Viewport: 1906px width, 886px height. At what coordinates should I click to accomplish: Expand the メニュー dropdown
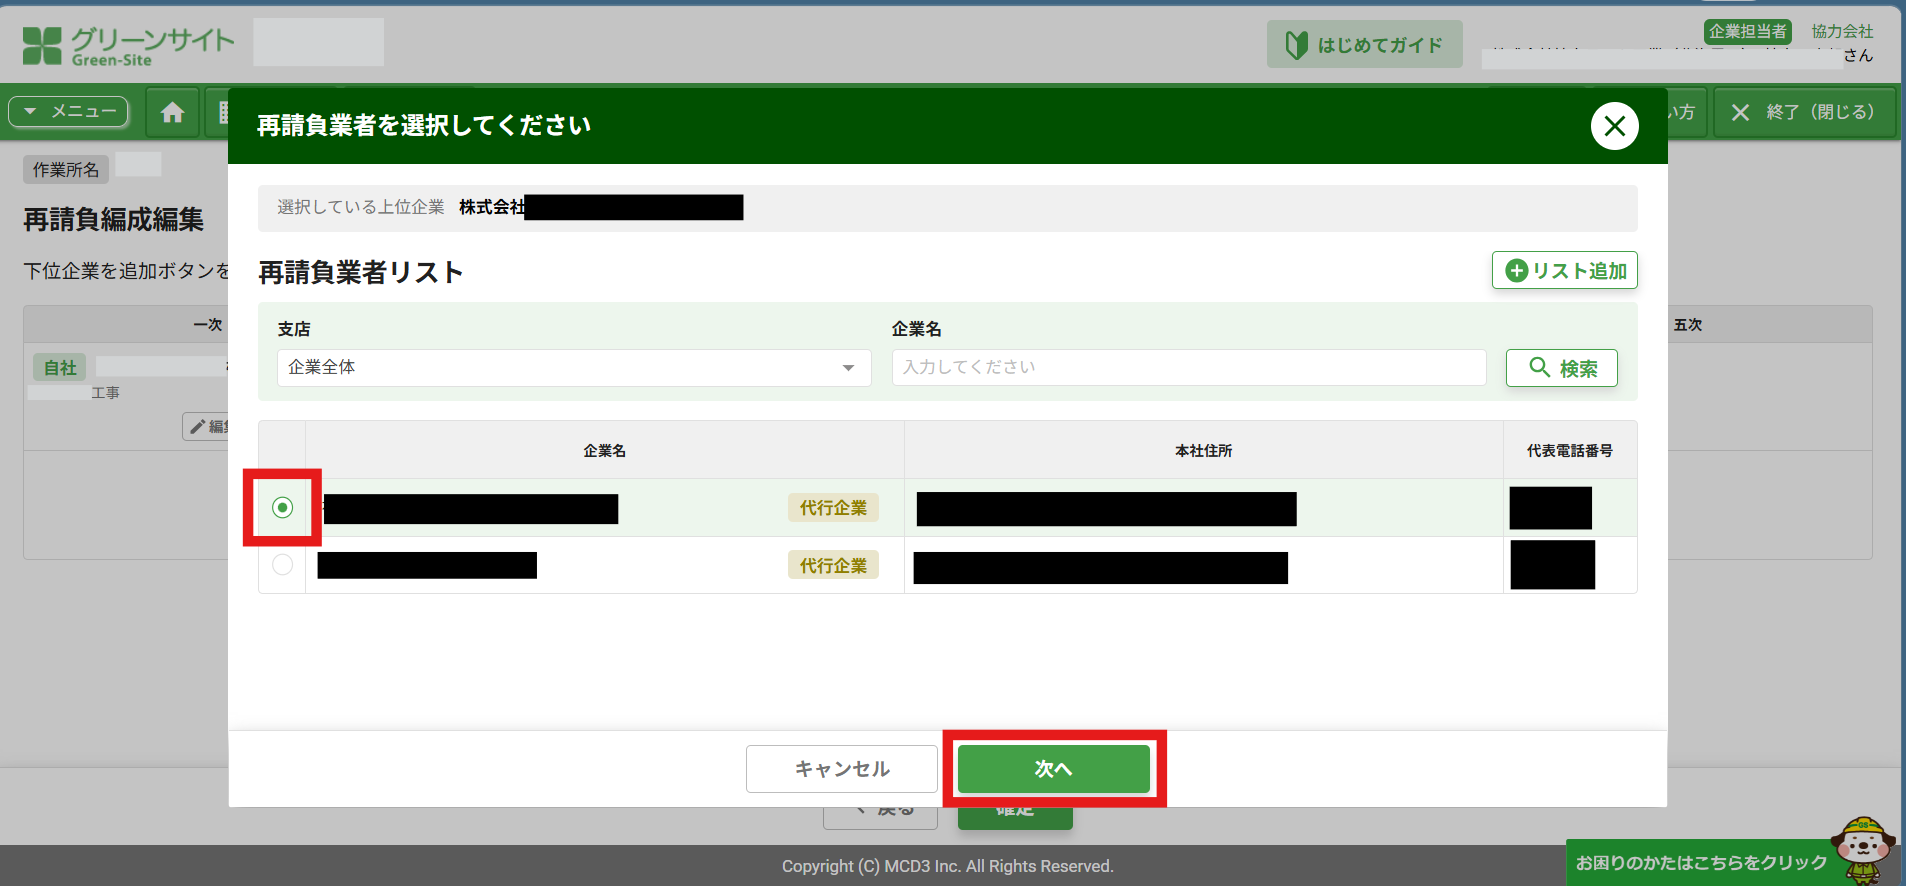point(69,112)
